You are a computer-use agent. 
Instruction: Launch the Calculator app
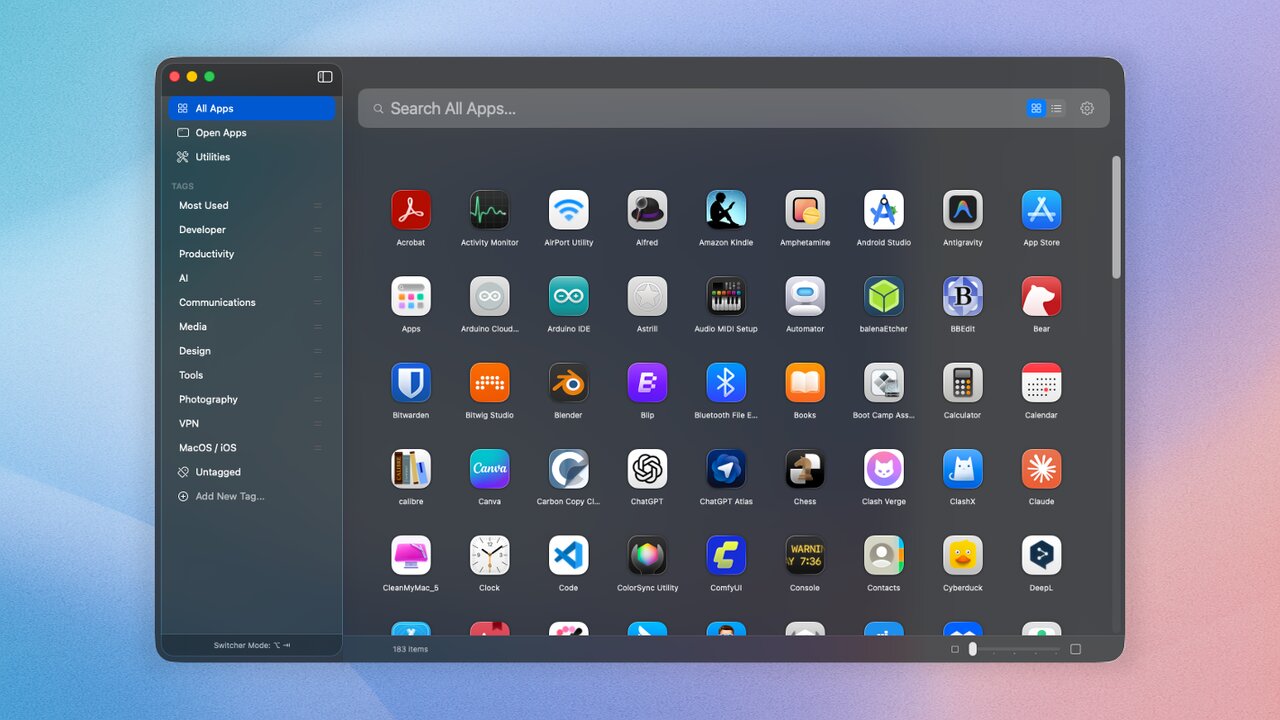[963, 383]
